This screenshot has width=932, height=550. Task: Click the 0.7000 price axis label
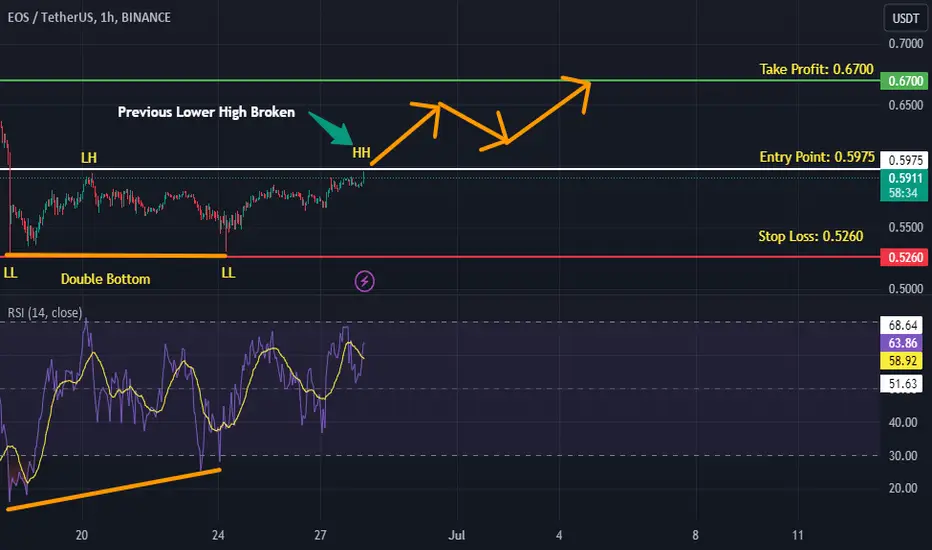point(905,43)
